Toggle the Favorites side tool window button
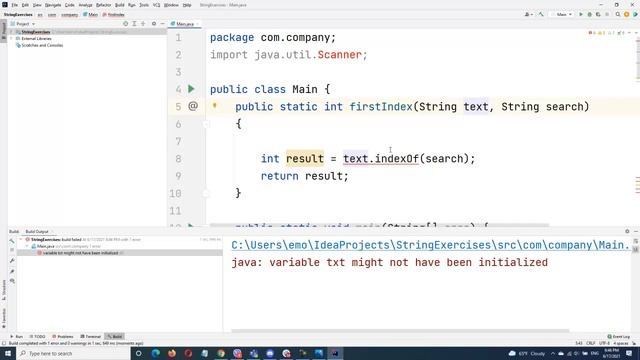This screenshot has width=640, height=360. pyautogui.click(x=4, y=318)
